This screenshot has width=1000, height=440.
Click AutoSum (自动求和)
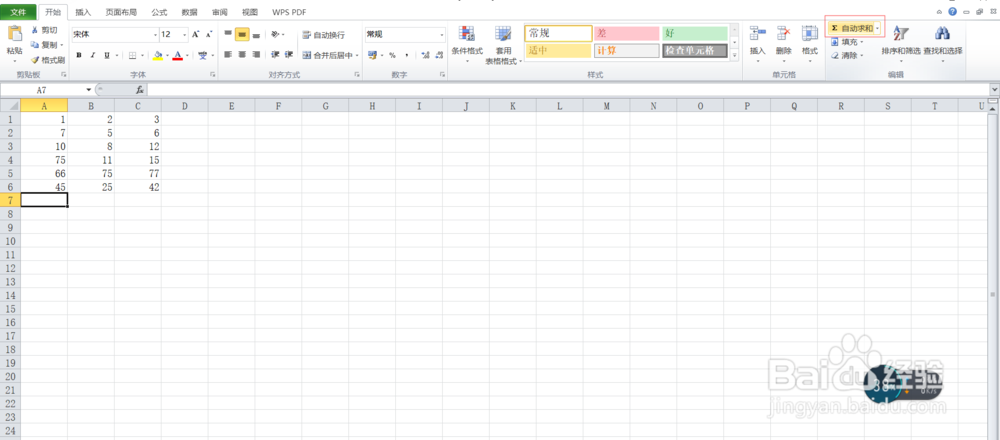pyautogui.click(x=851, y=29)
